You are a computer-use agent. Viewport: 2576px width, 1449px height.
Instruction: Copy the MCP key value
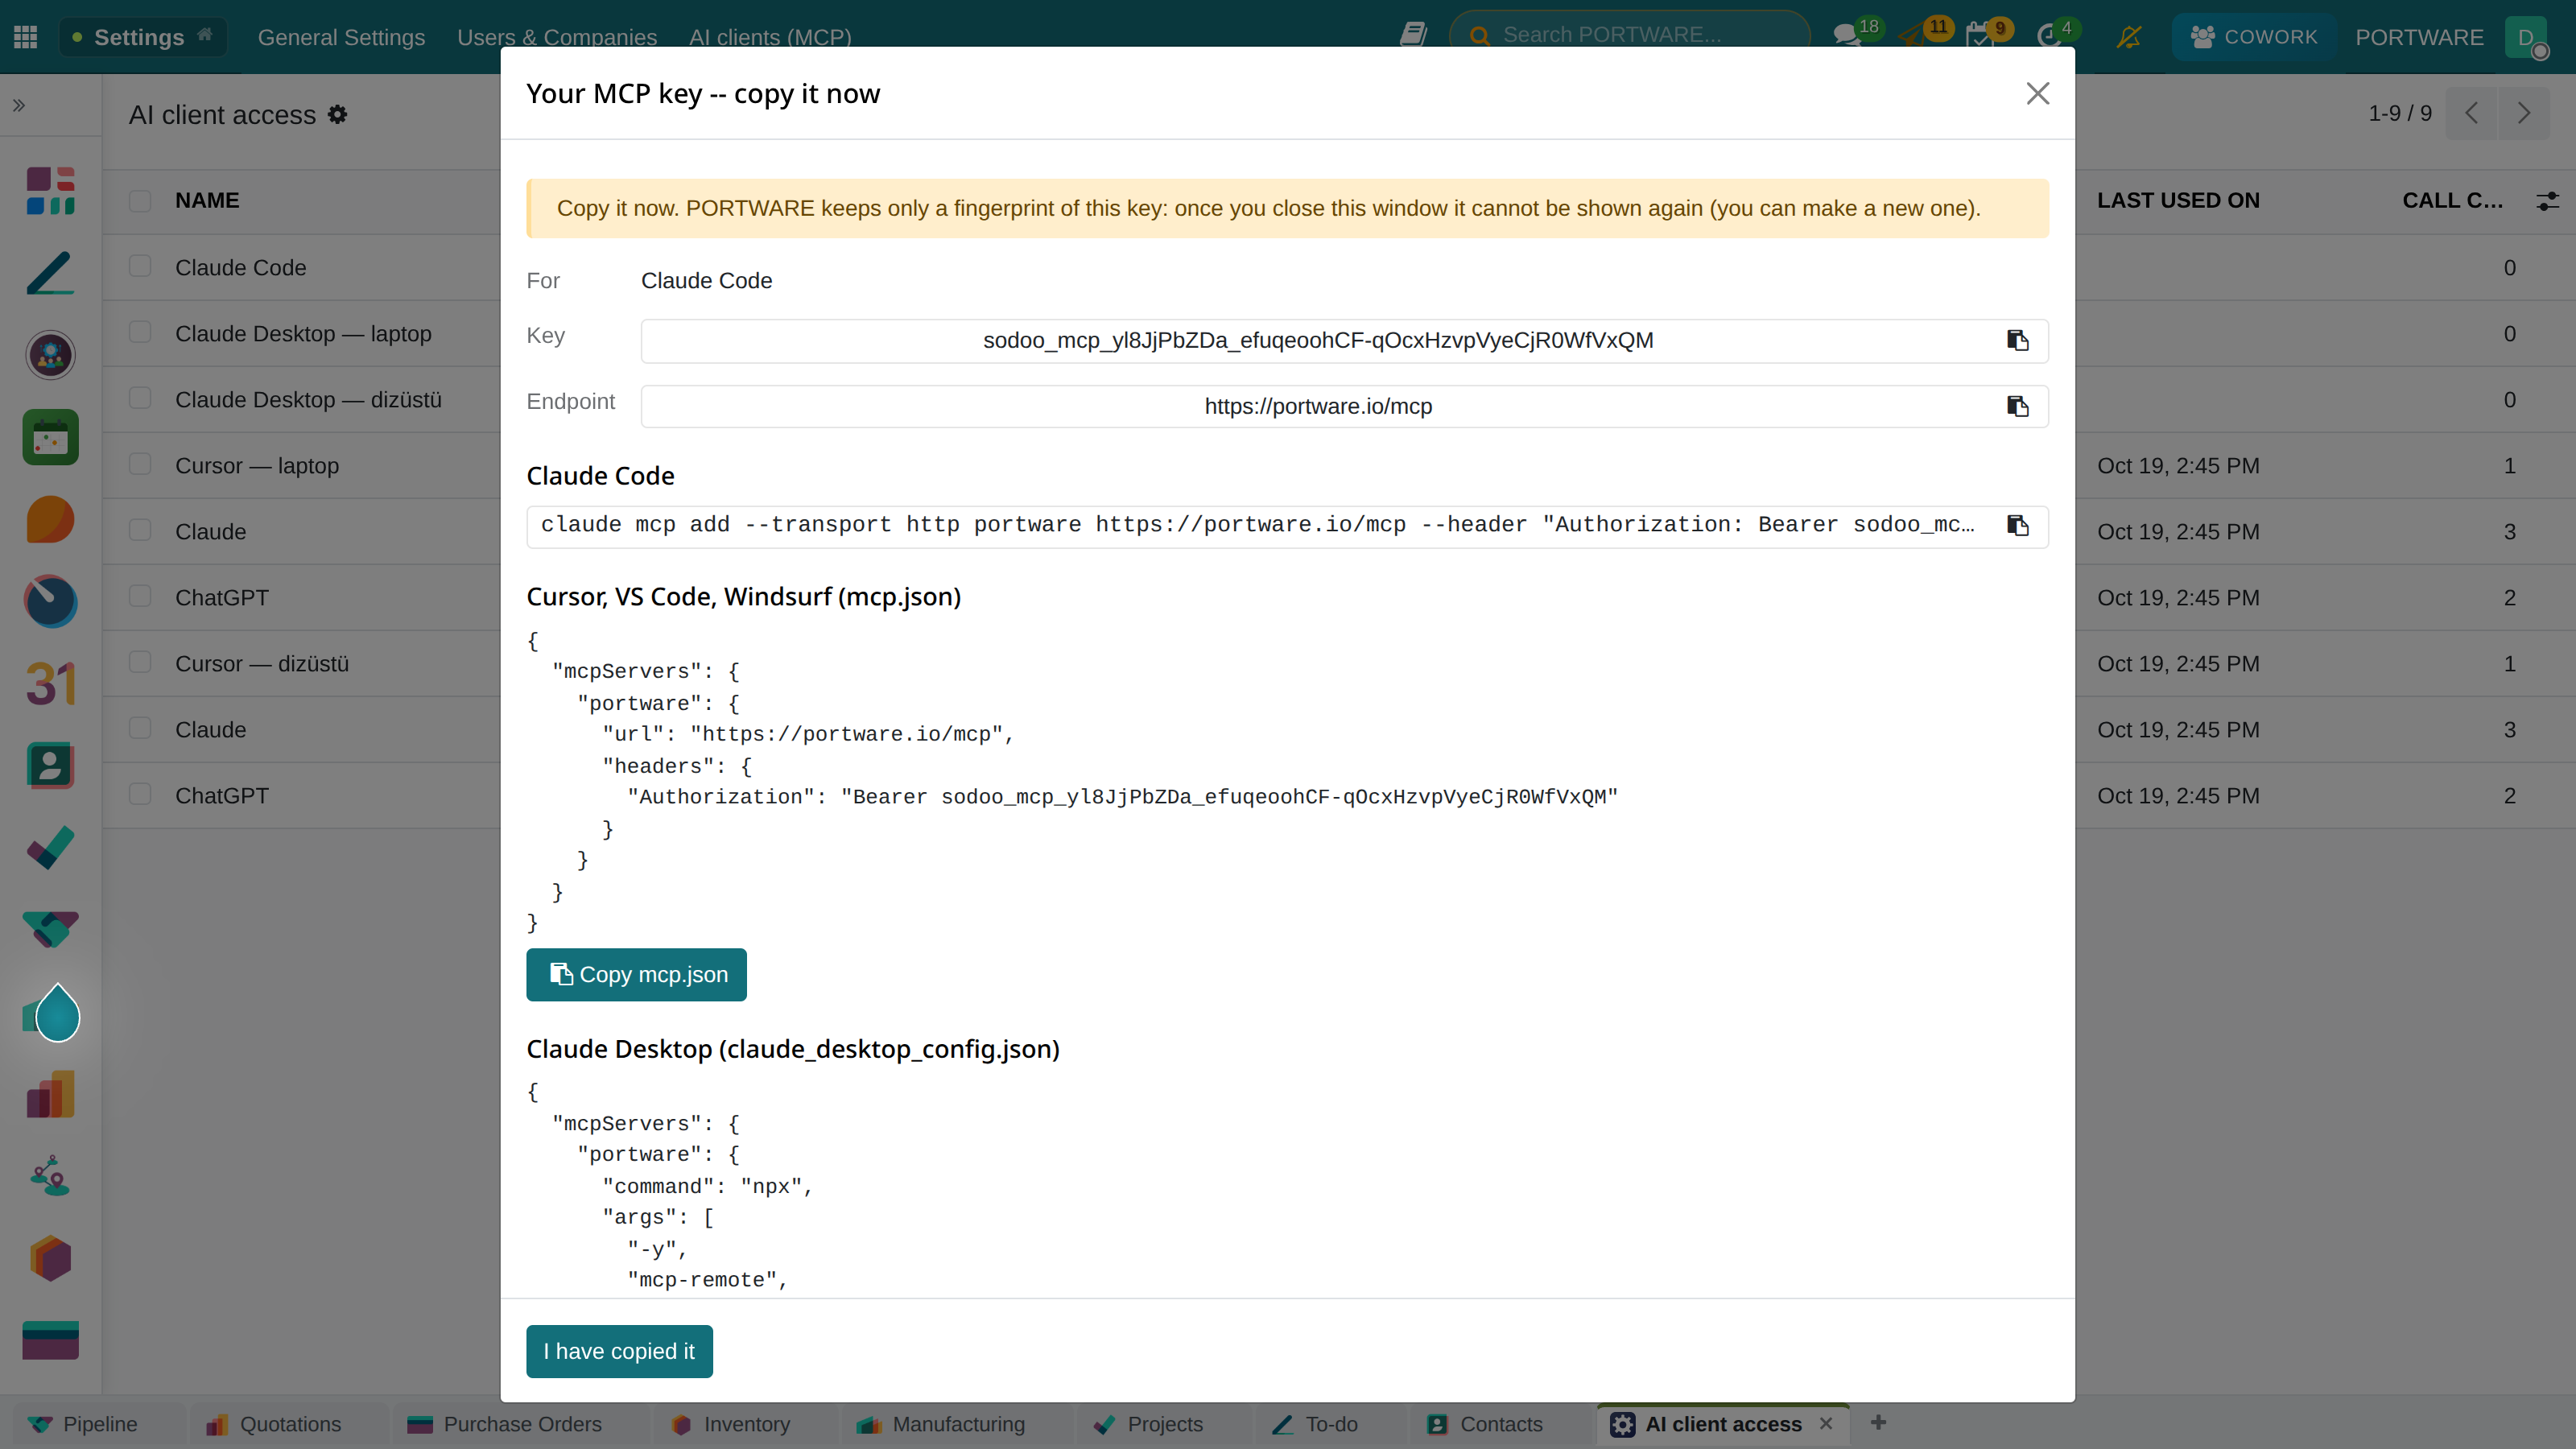2017,340
